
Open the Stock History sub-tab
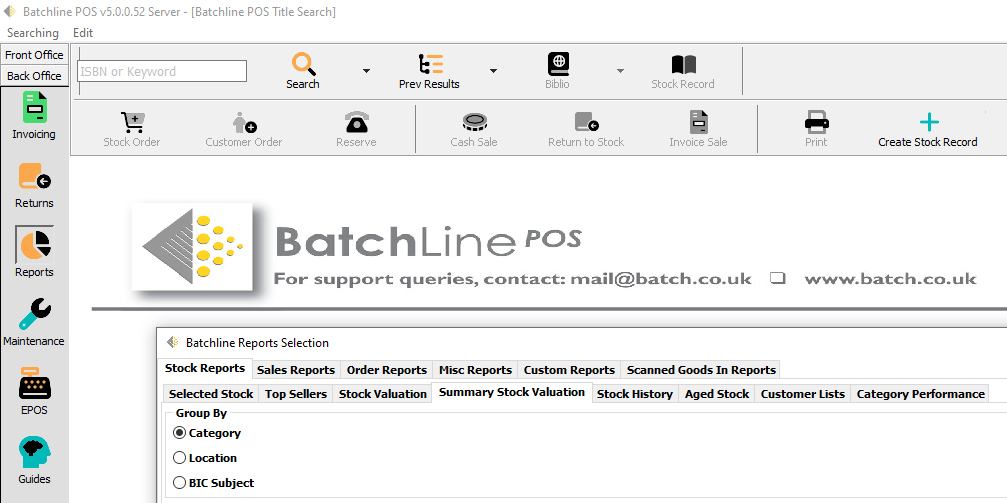[635, 394]
